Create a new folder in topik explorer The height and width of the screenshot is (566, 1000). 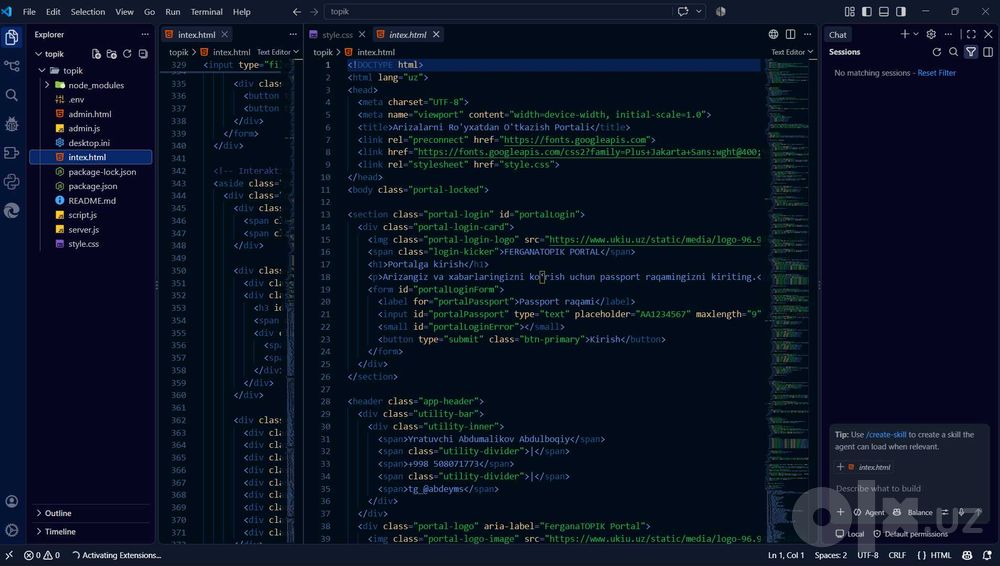112,54
